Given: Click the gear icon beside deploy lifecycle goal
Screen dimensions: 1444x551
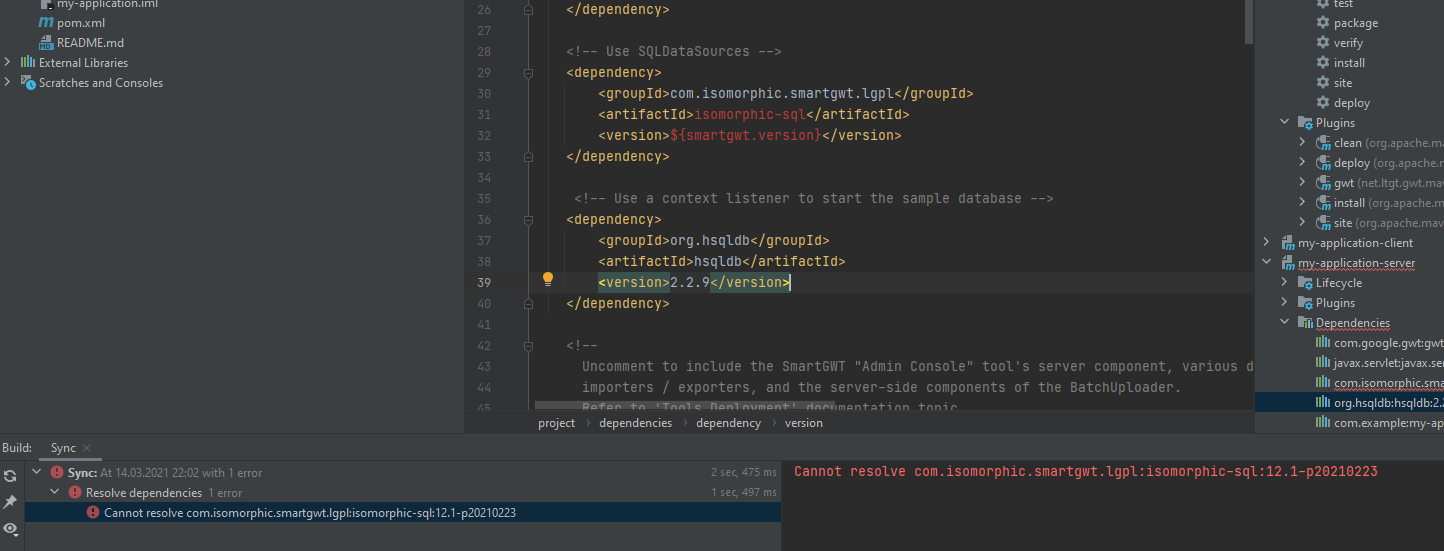Looking at the screenshot, I should 1323,103.
